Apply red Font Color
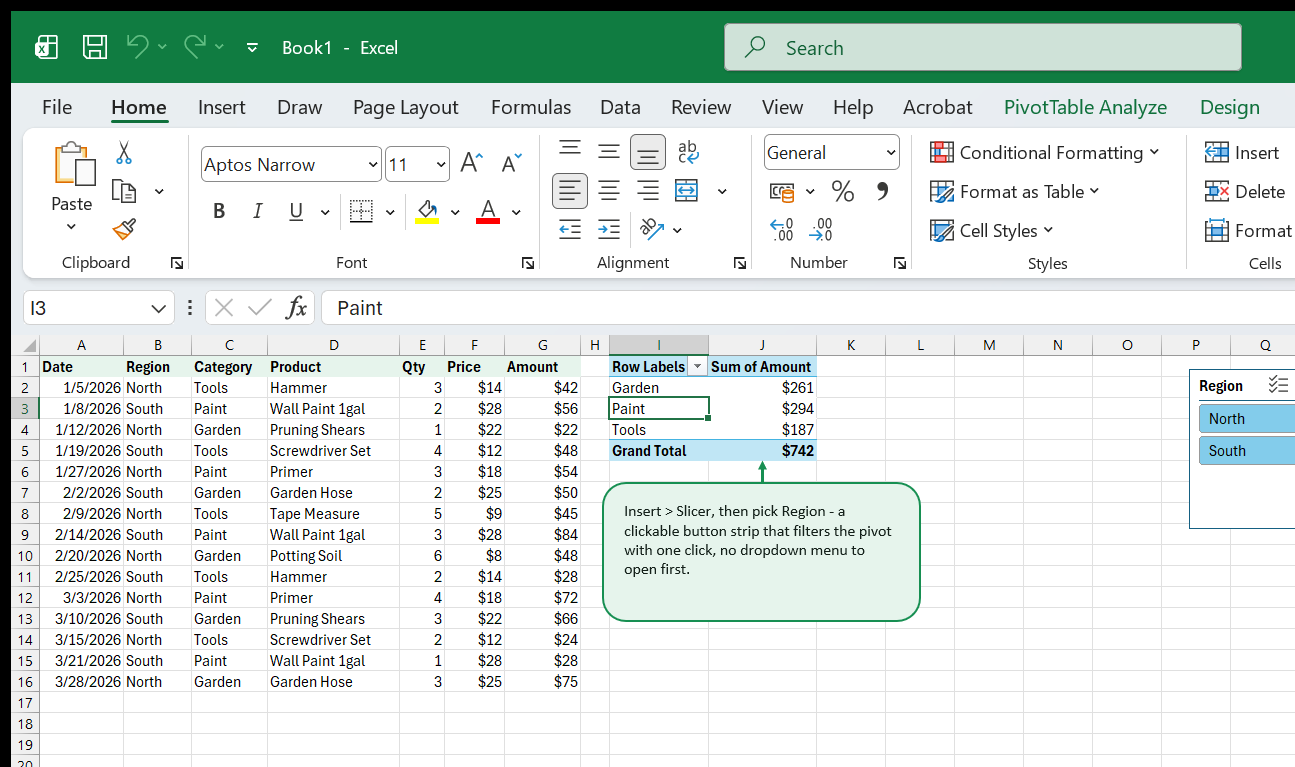 tap(488, 211)
